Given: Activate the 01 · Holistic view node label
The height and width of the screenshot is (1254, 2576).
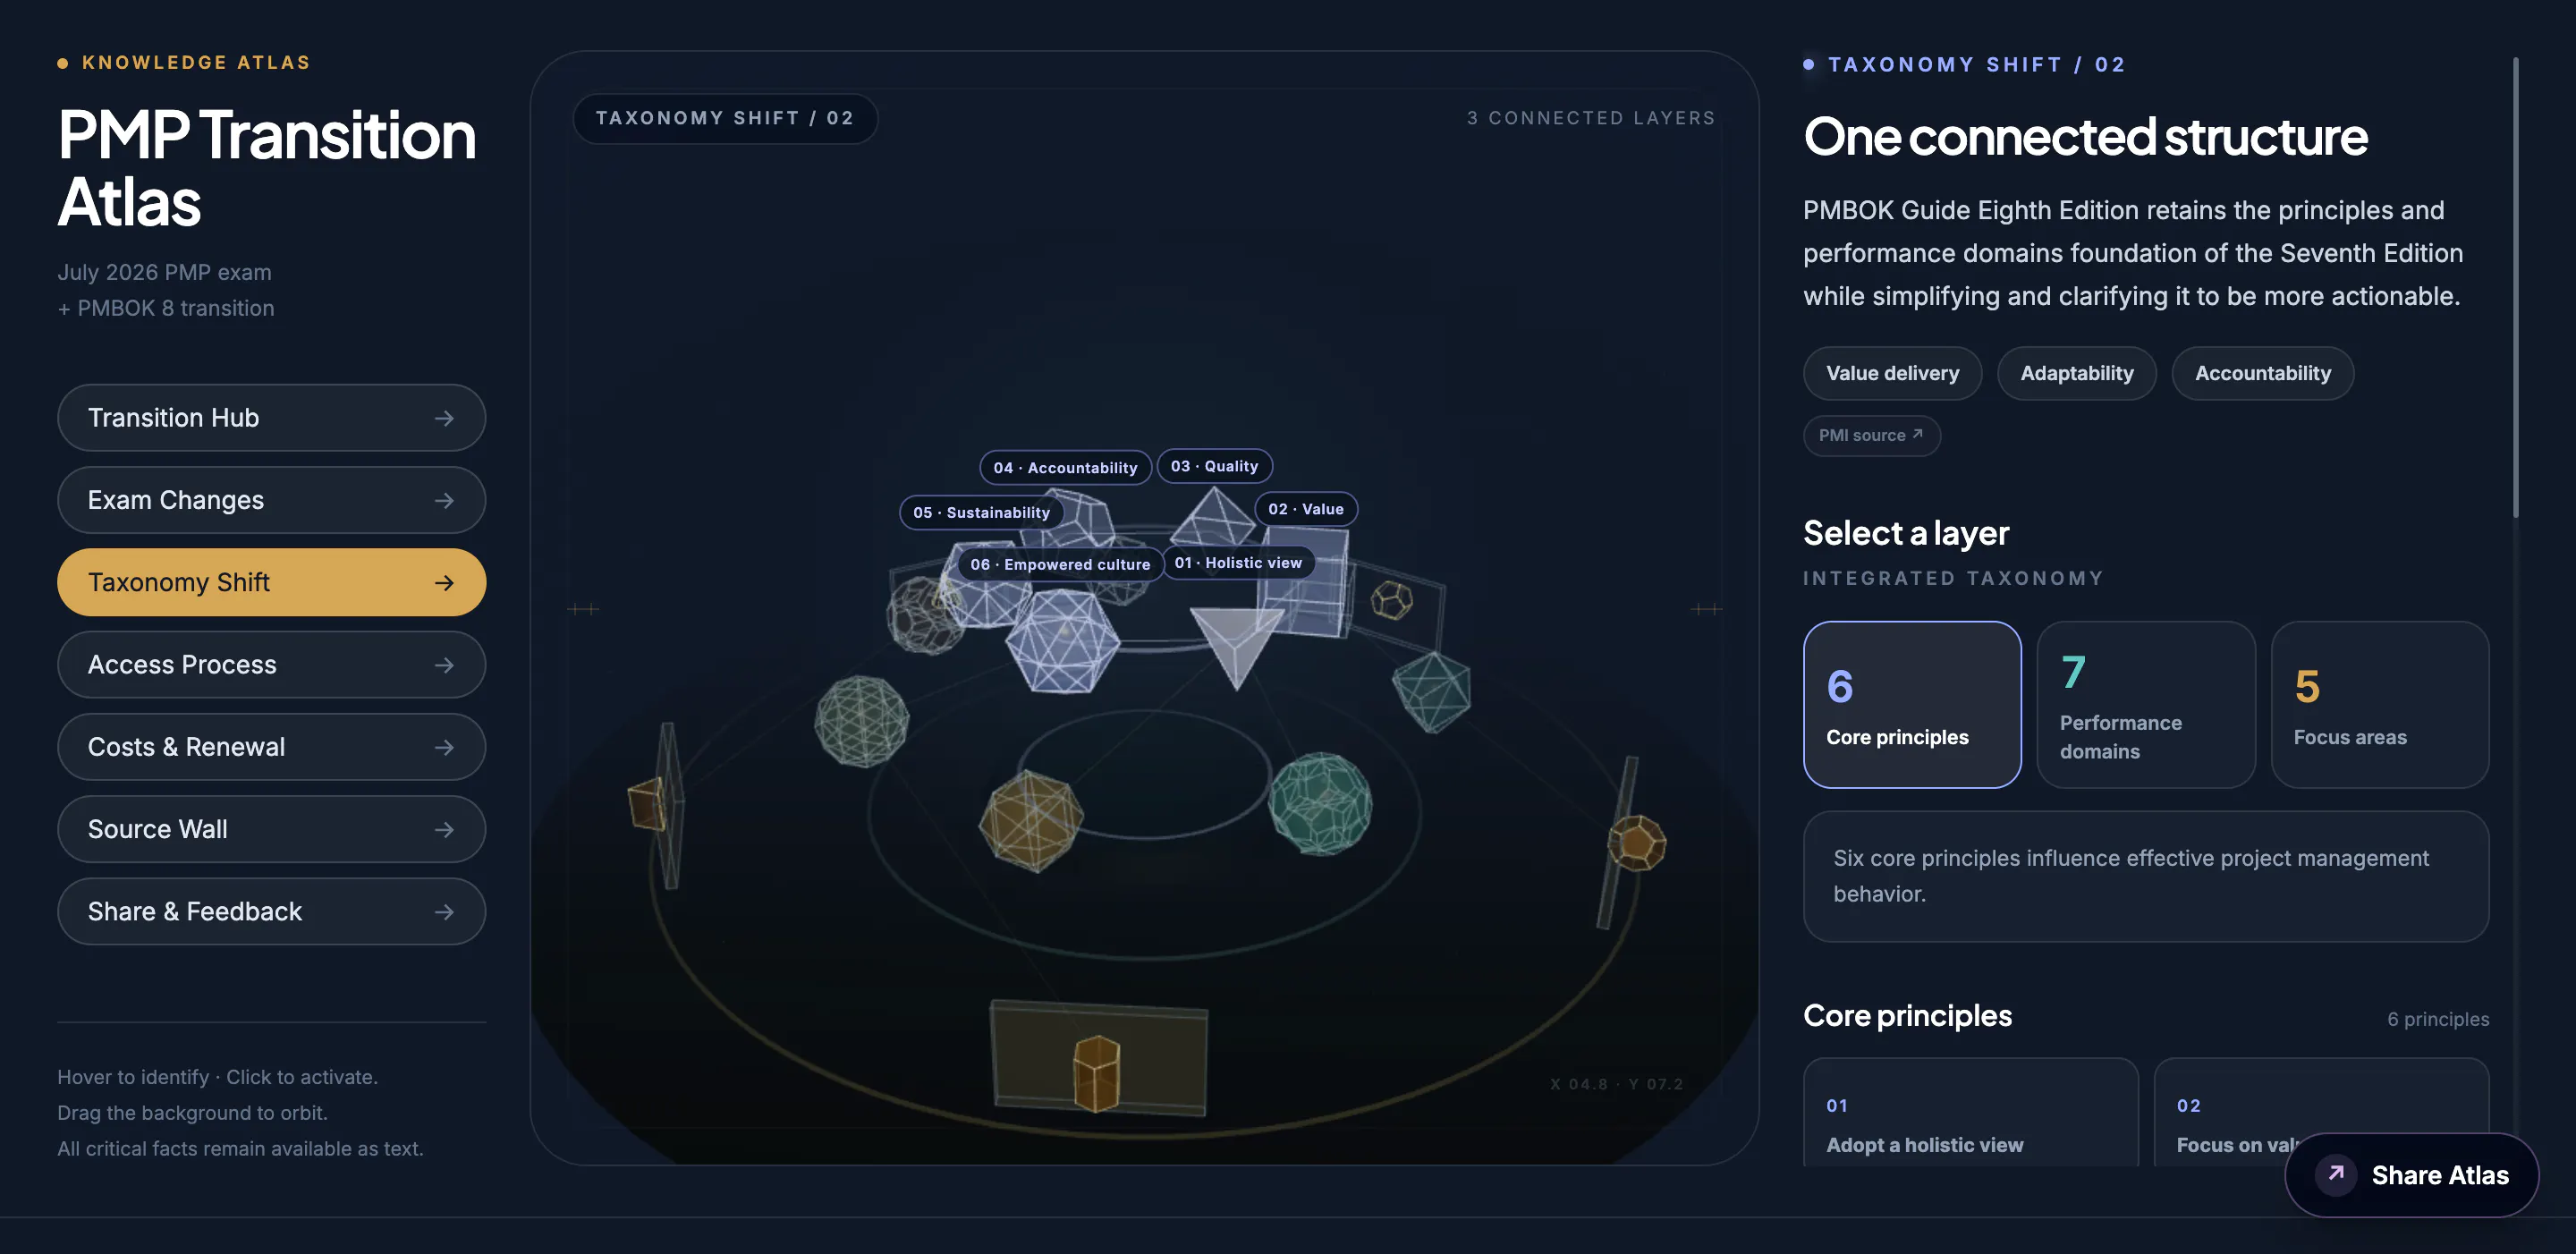Looking at the screenshot, I should pos(1238,563).
